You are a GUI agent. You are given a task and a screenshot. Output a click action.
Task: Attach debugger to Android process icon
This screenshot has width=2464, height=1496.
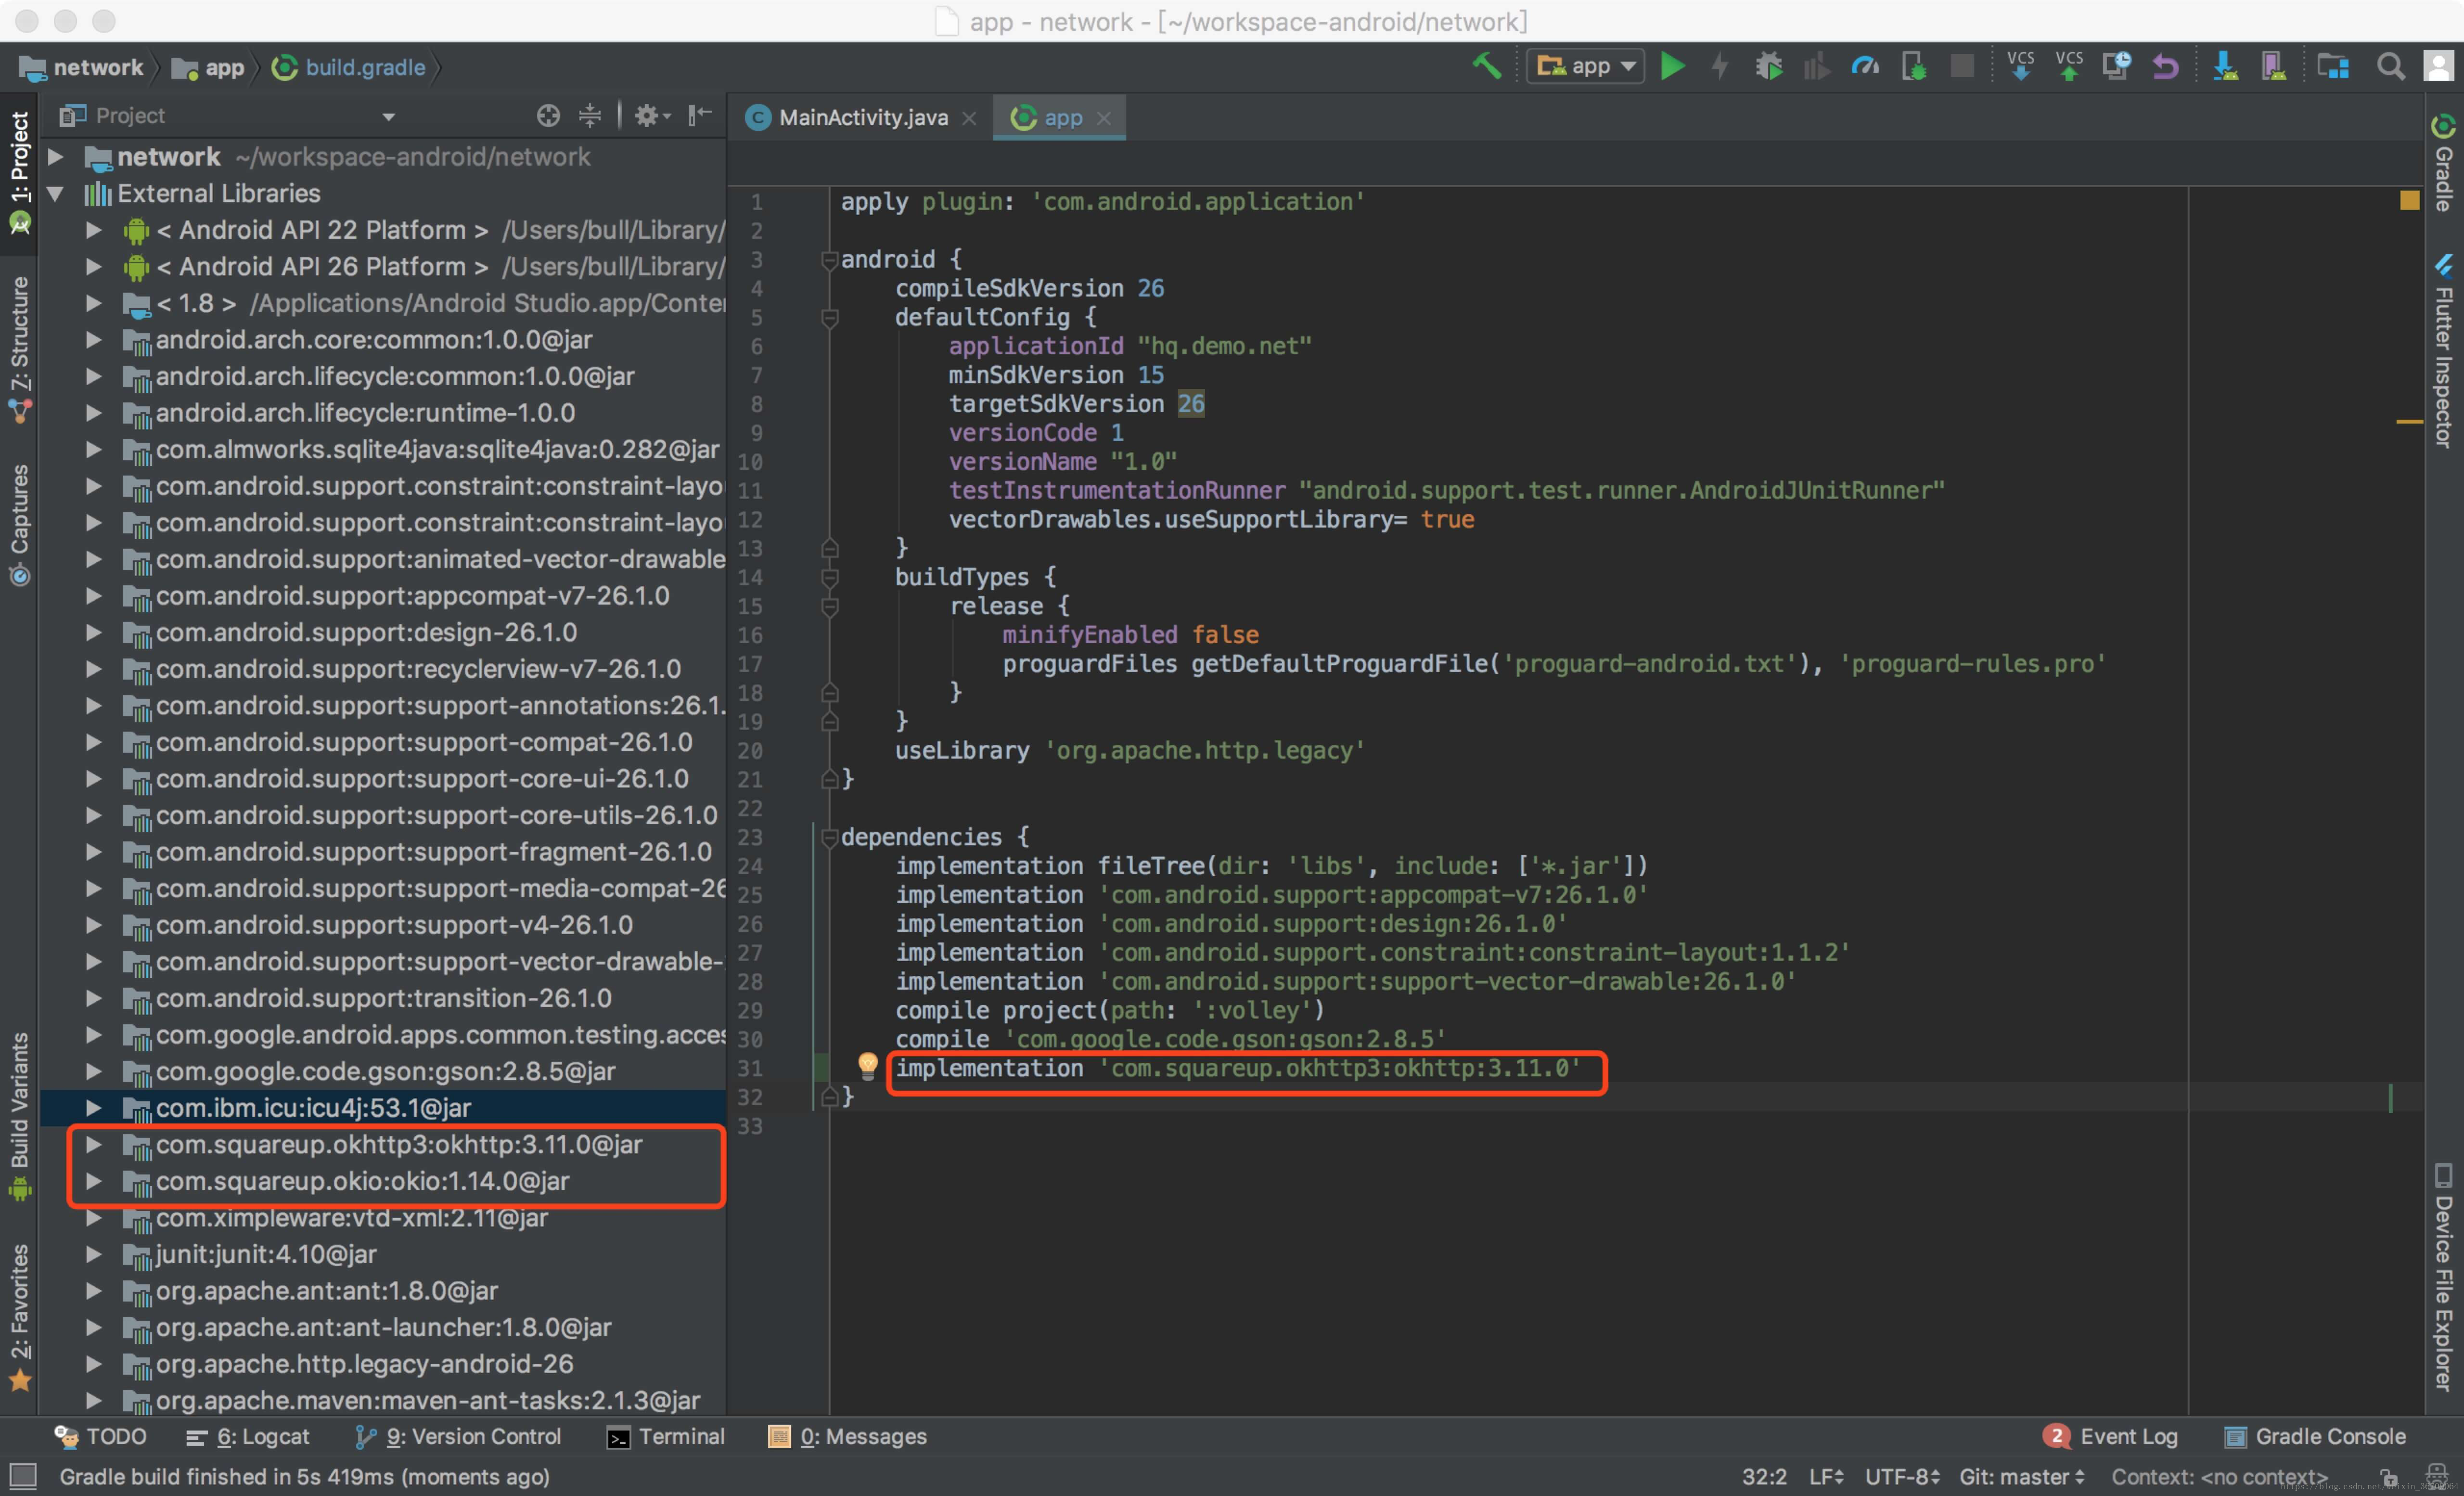[1914, 67]
